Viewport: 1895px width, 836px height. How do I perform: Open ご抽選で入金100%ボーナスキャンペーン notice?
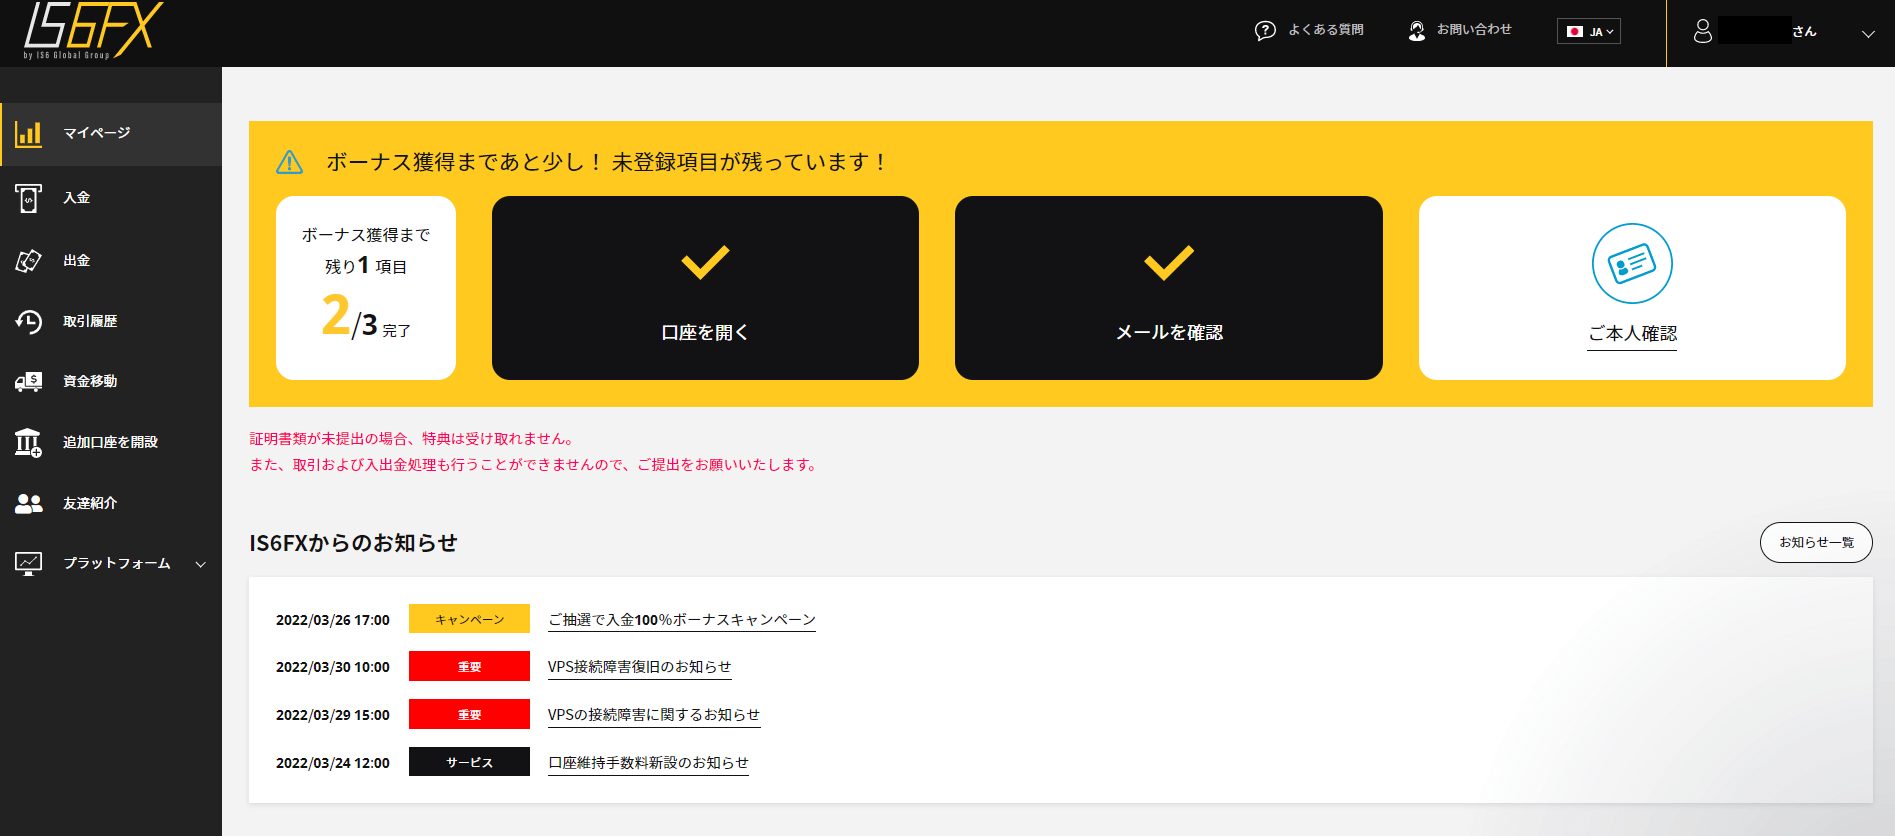tap(682, 620)
